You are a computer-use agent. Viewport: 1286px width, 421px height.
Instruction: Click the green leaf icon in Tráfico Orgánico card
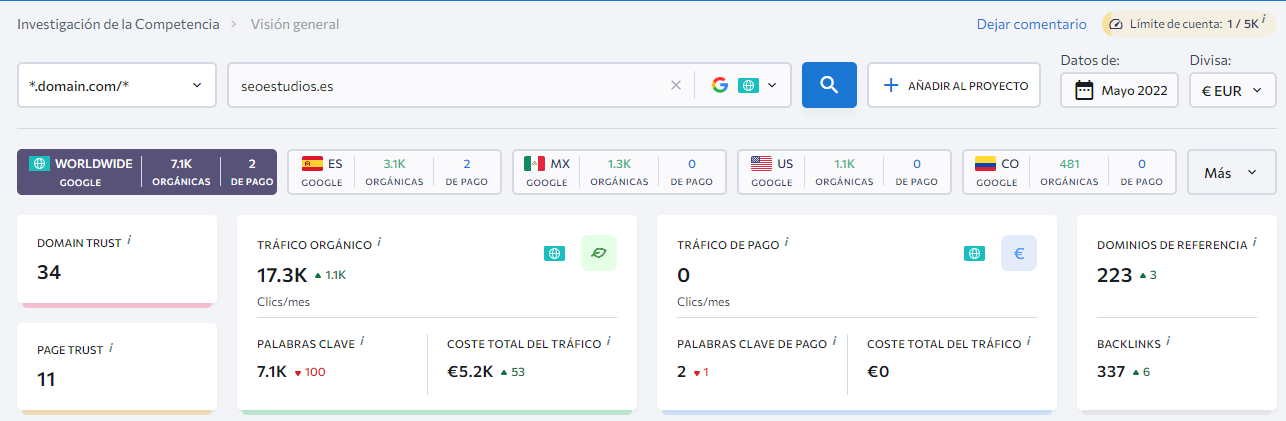coord(599,254)
